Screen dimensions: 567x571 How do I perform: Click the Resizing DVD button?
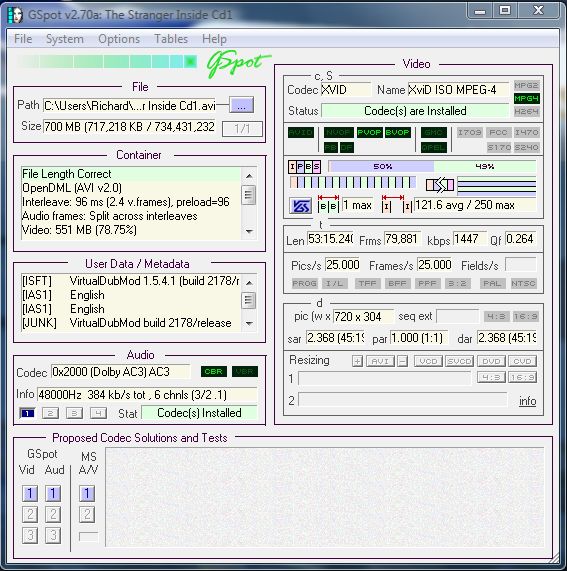click(x=491, y=361)
